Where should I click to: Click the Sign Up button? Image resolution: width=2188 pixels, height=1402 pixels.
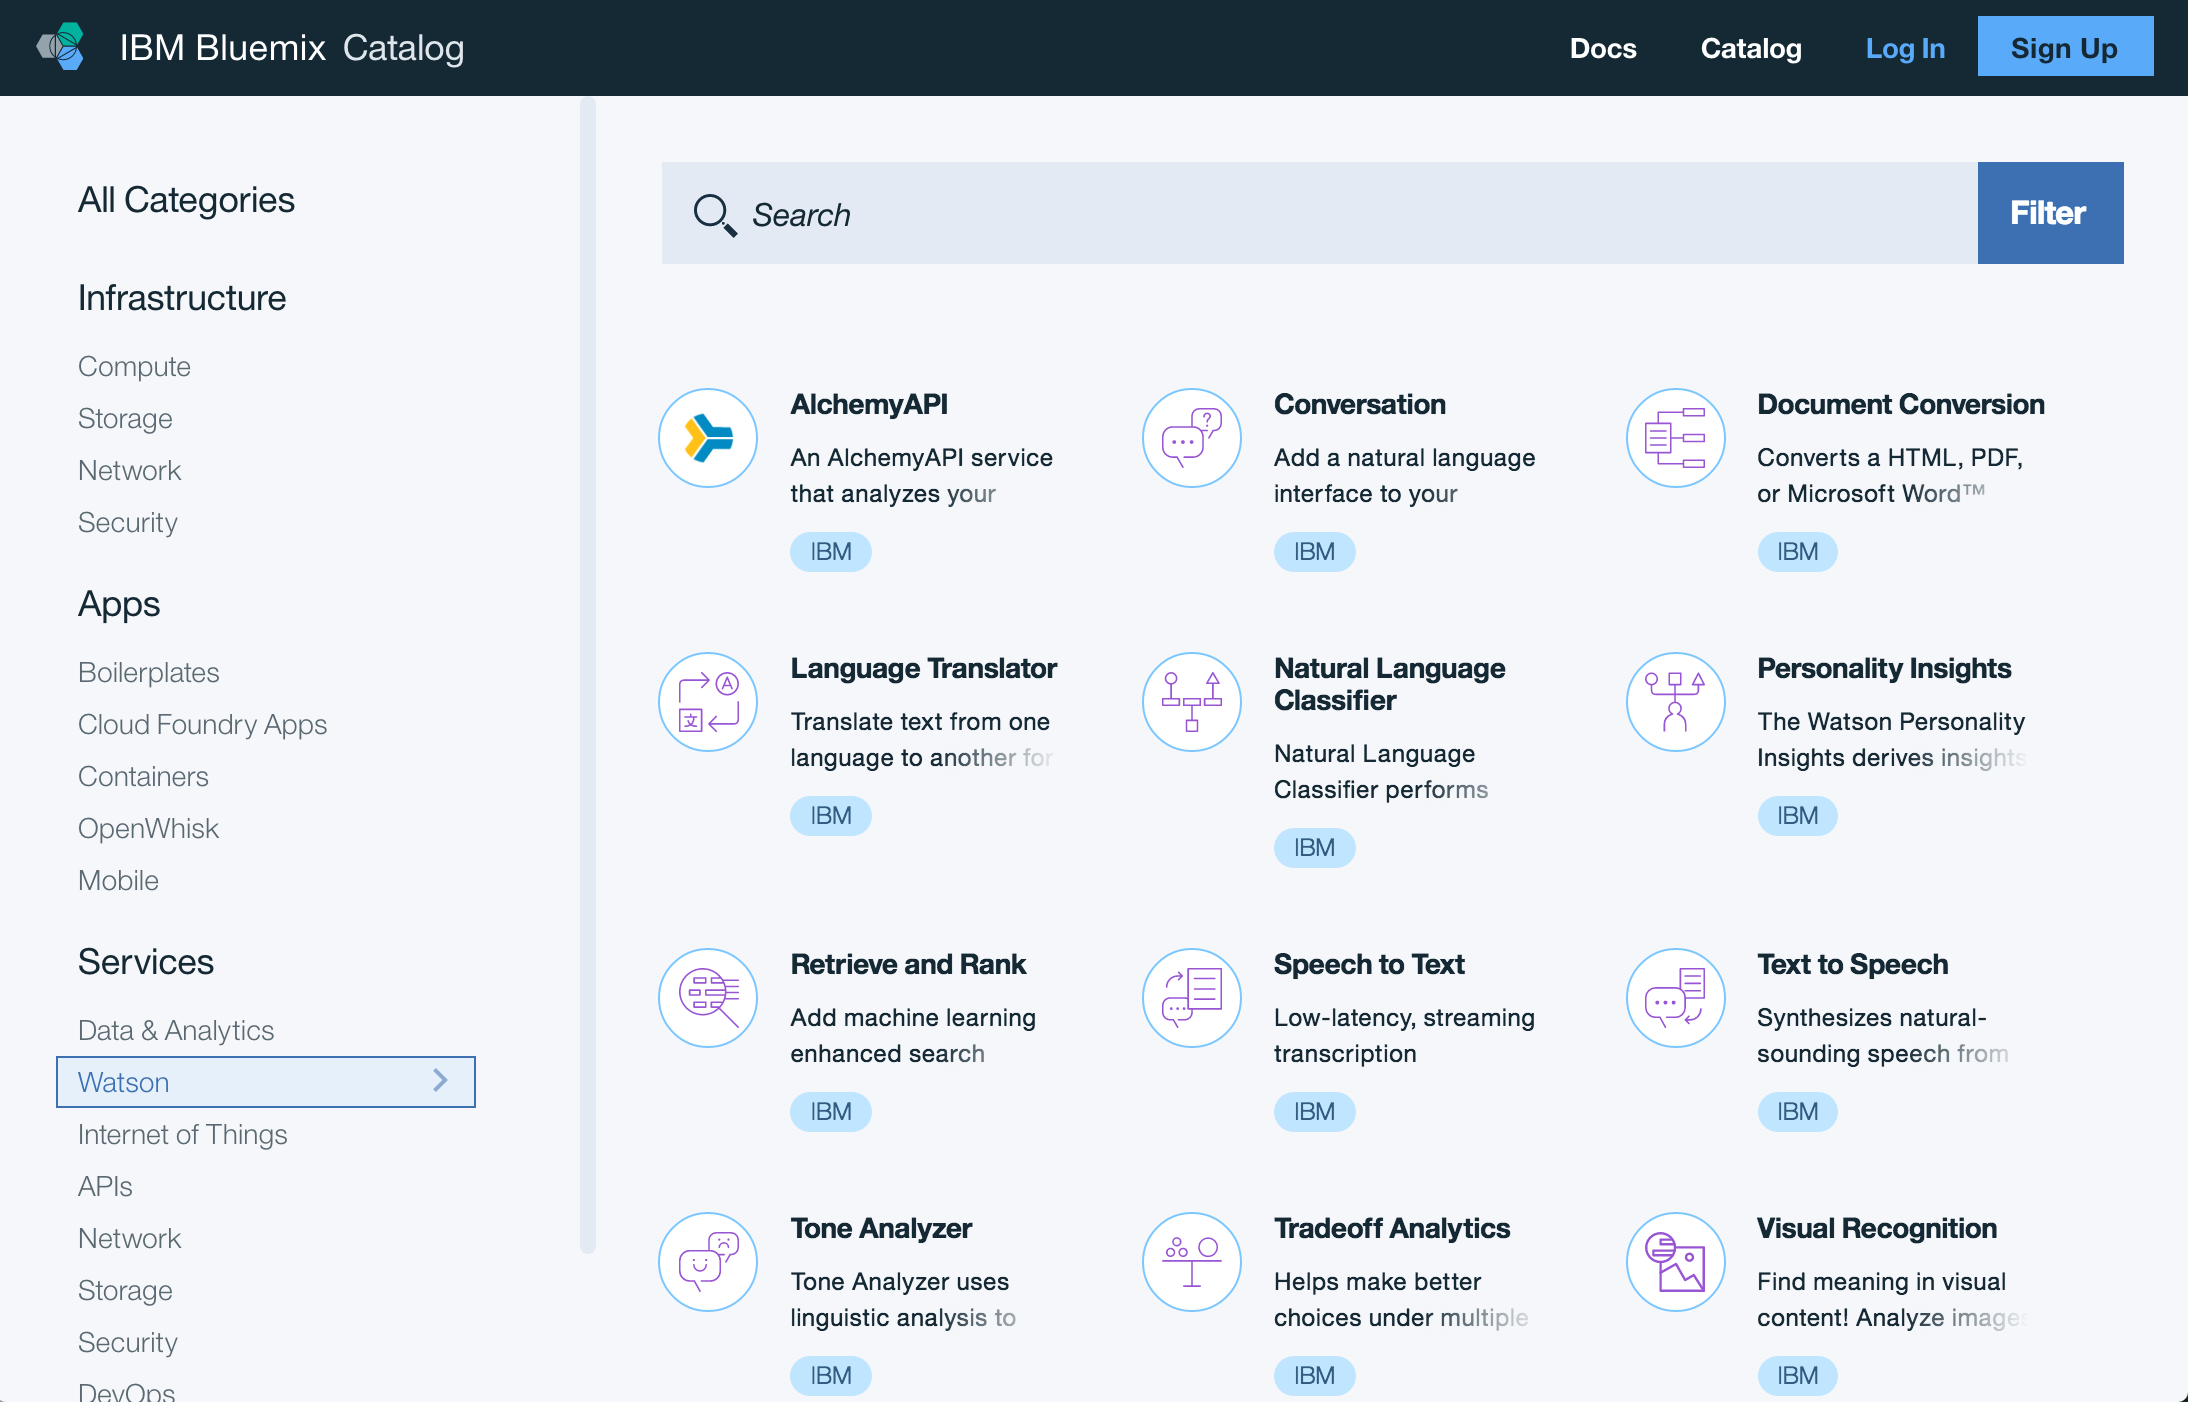pos(2064,47)
